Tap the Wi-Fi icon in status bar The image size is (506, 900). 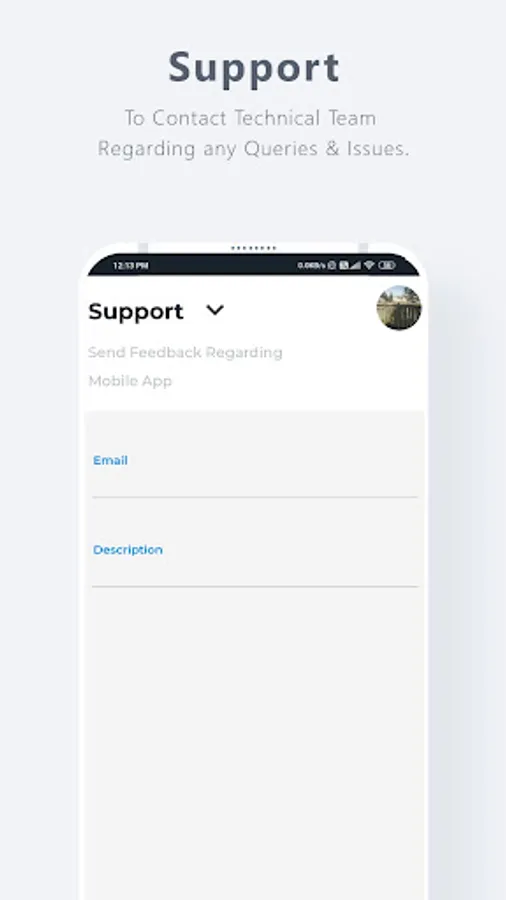(x=369, y=265)
